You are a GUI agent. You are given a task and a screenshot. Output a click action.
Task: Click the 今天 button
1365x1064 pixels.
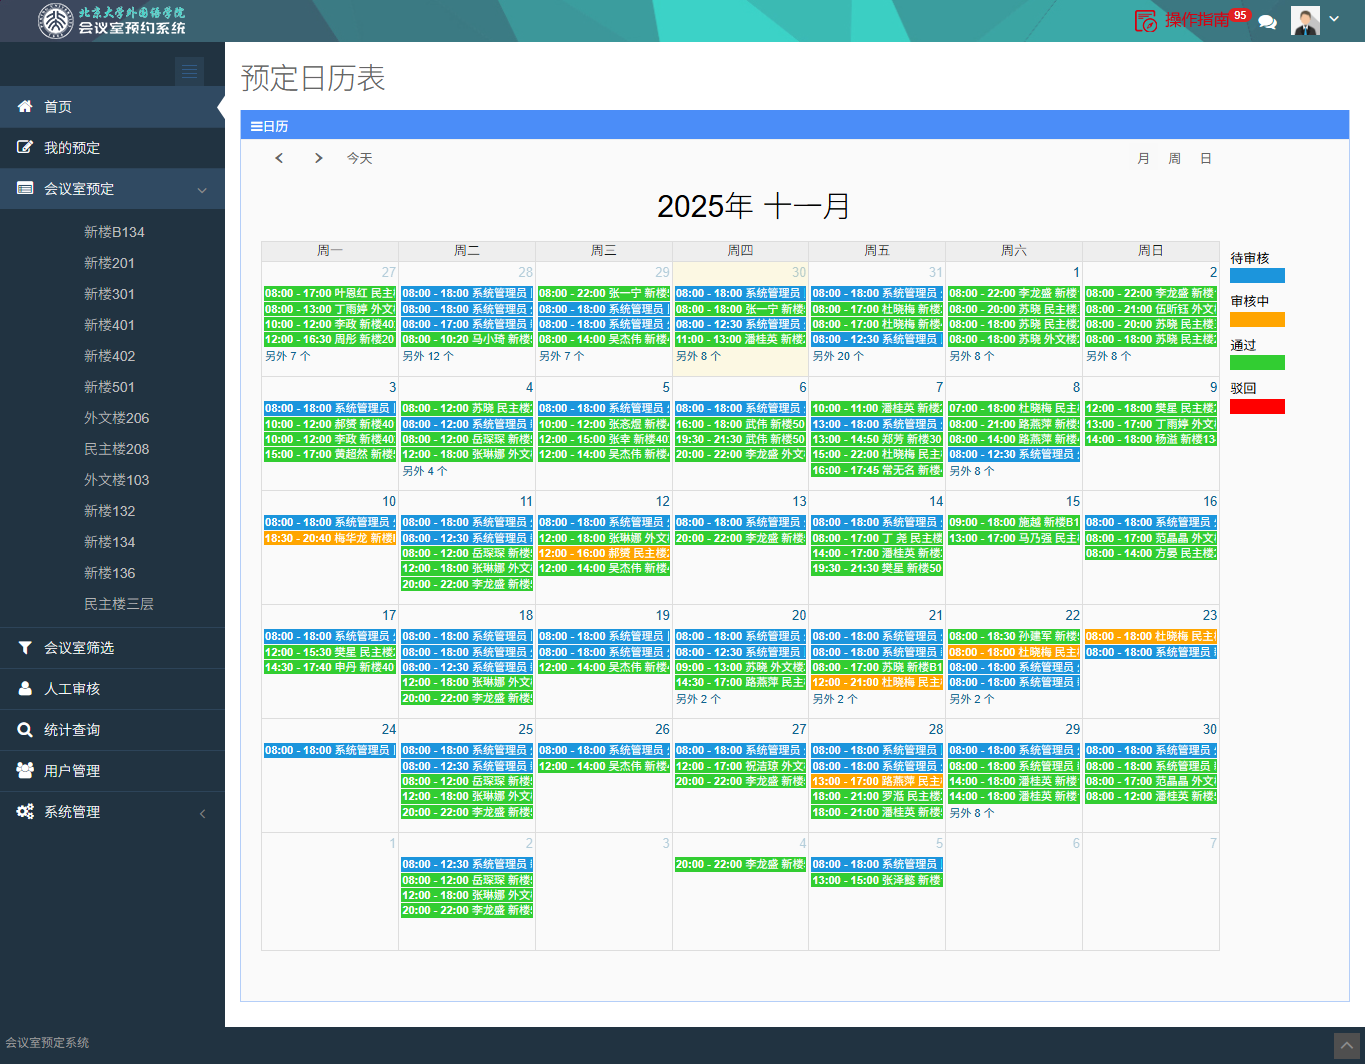pyautogui.click(x=359, y=158)
